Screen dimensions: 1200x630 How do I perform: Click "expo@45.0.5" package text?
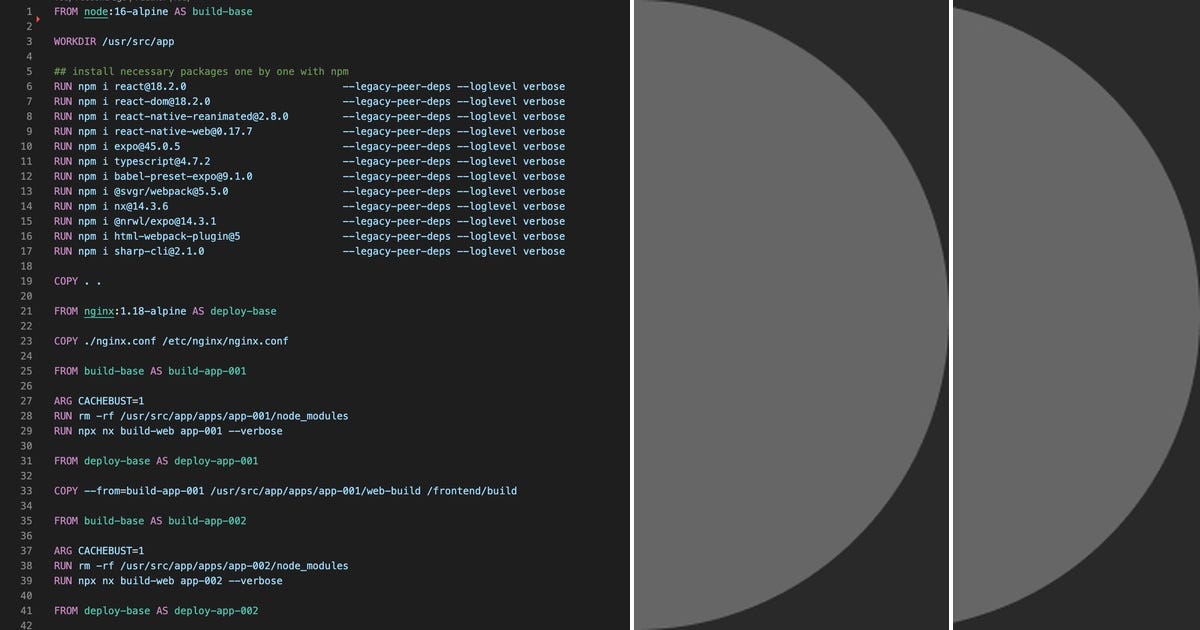tap(147, 147)
